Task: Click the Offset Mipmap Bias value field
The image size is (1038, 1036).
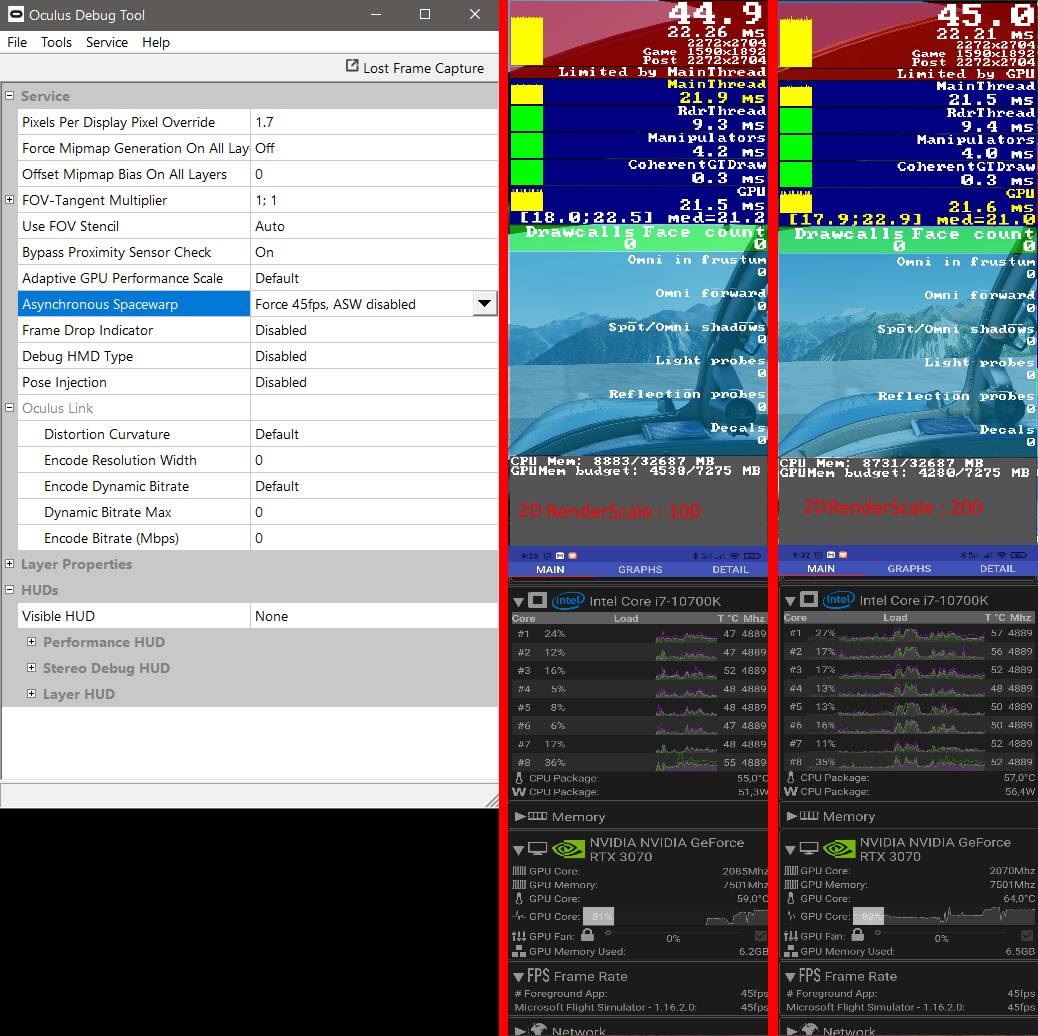Action: [374, 174]
